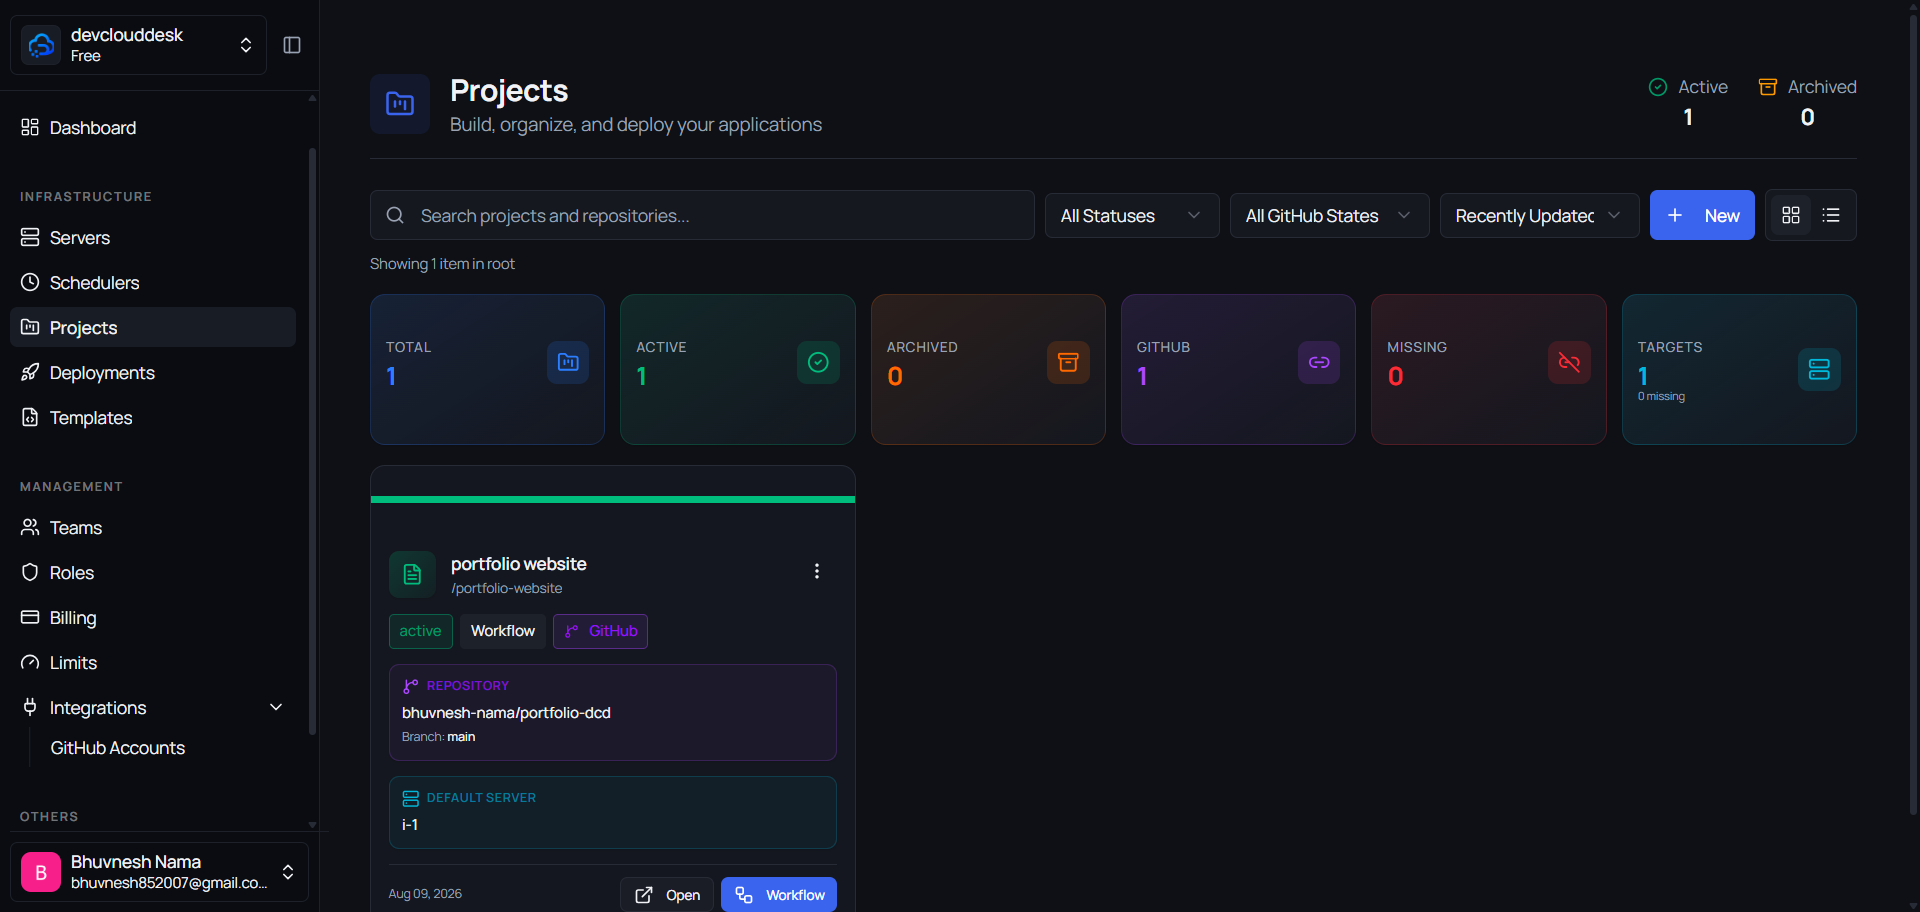The height and width of the screenshot is (912, 1920).
Task: Select Projects in the sidebar
Action: [153, 328]
